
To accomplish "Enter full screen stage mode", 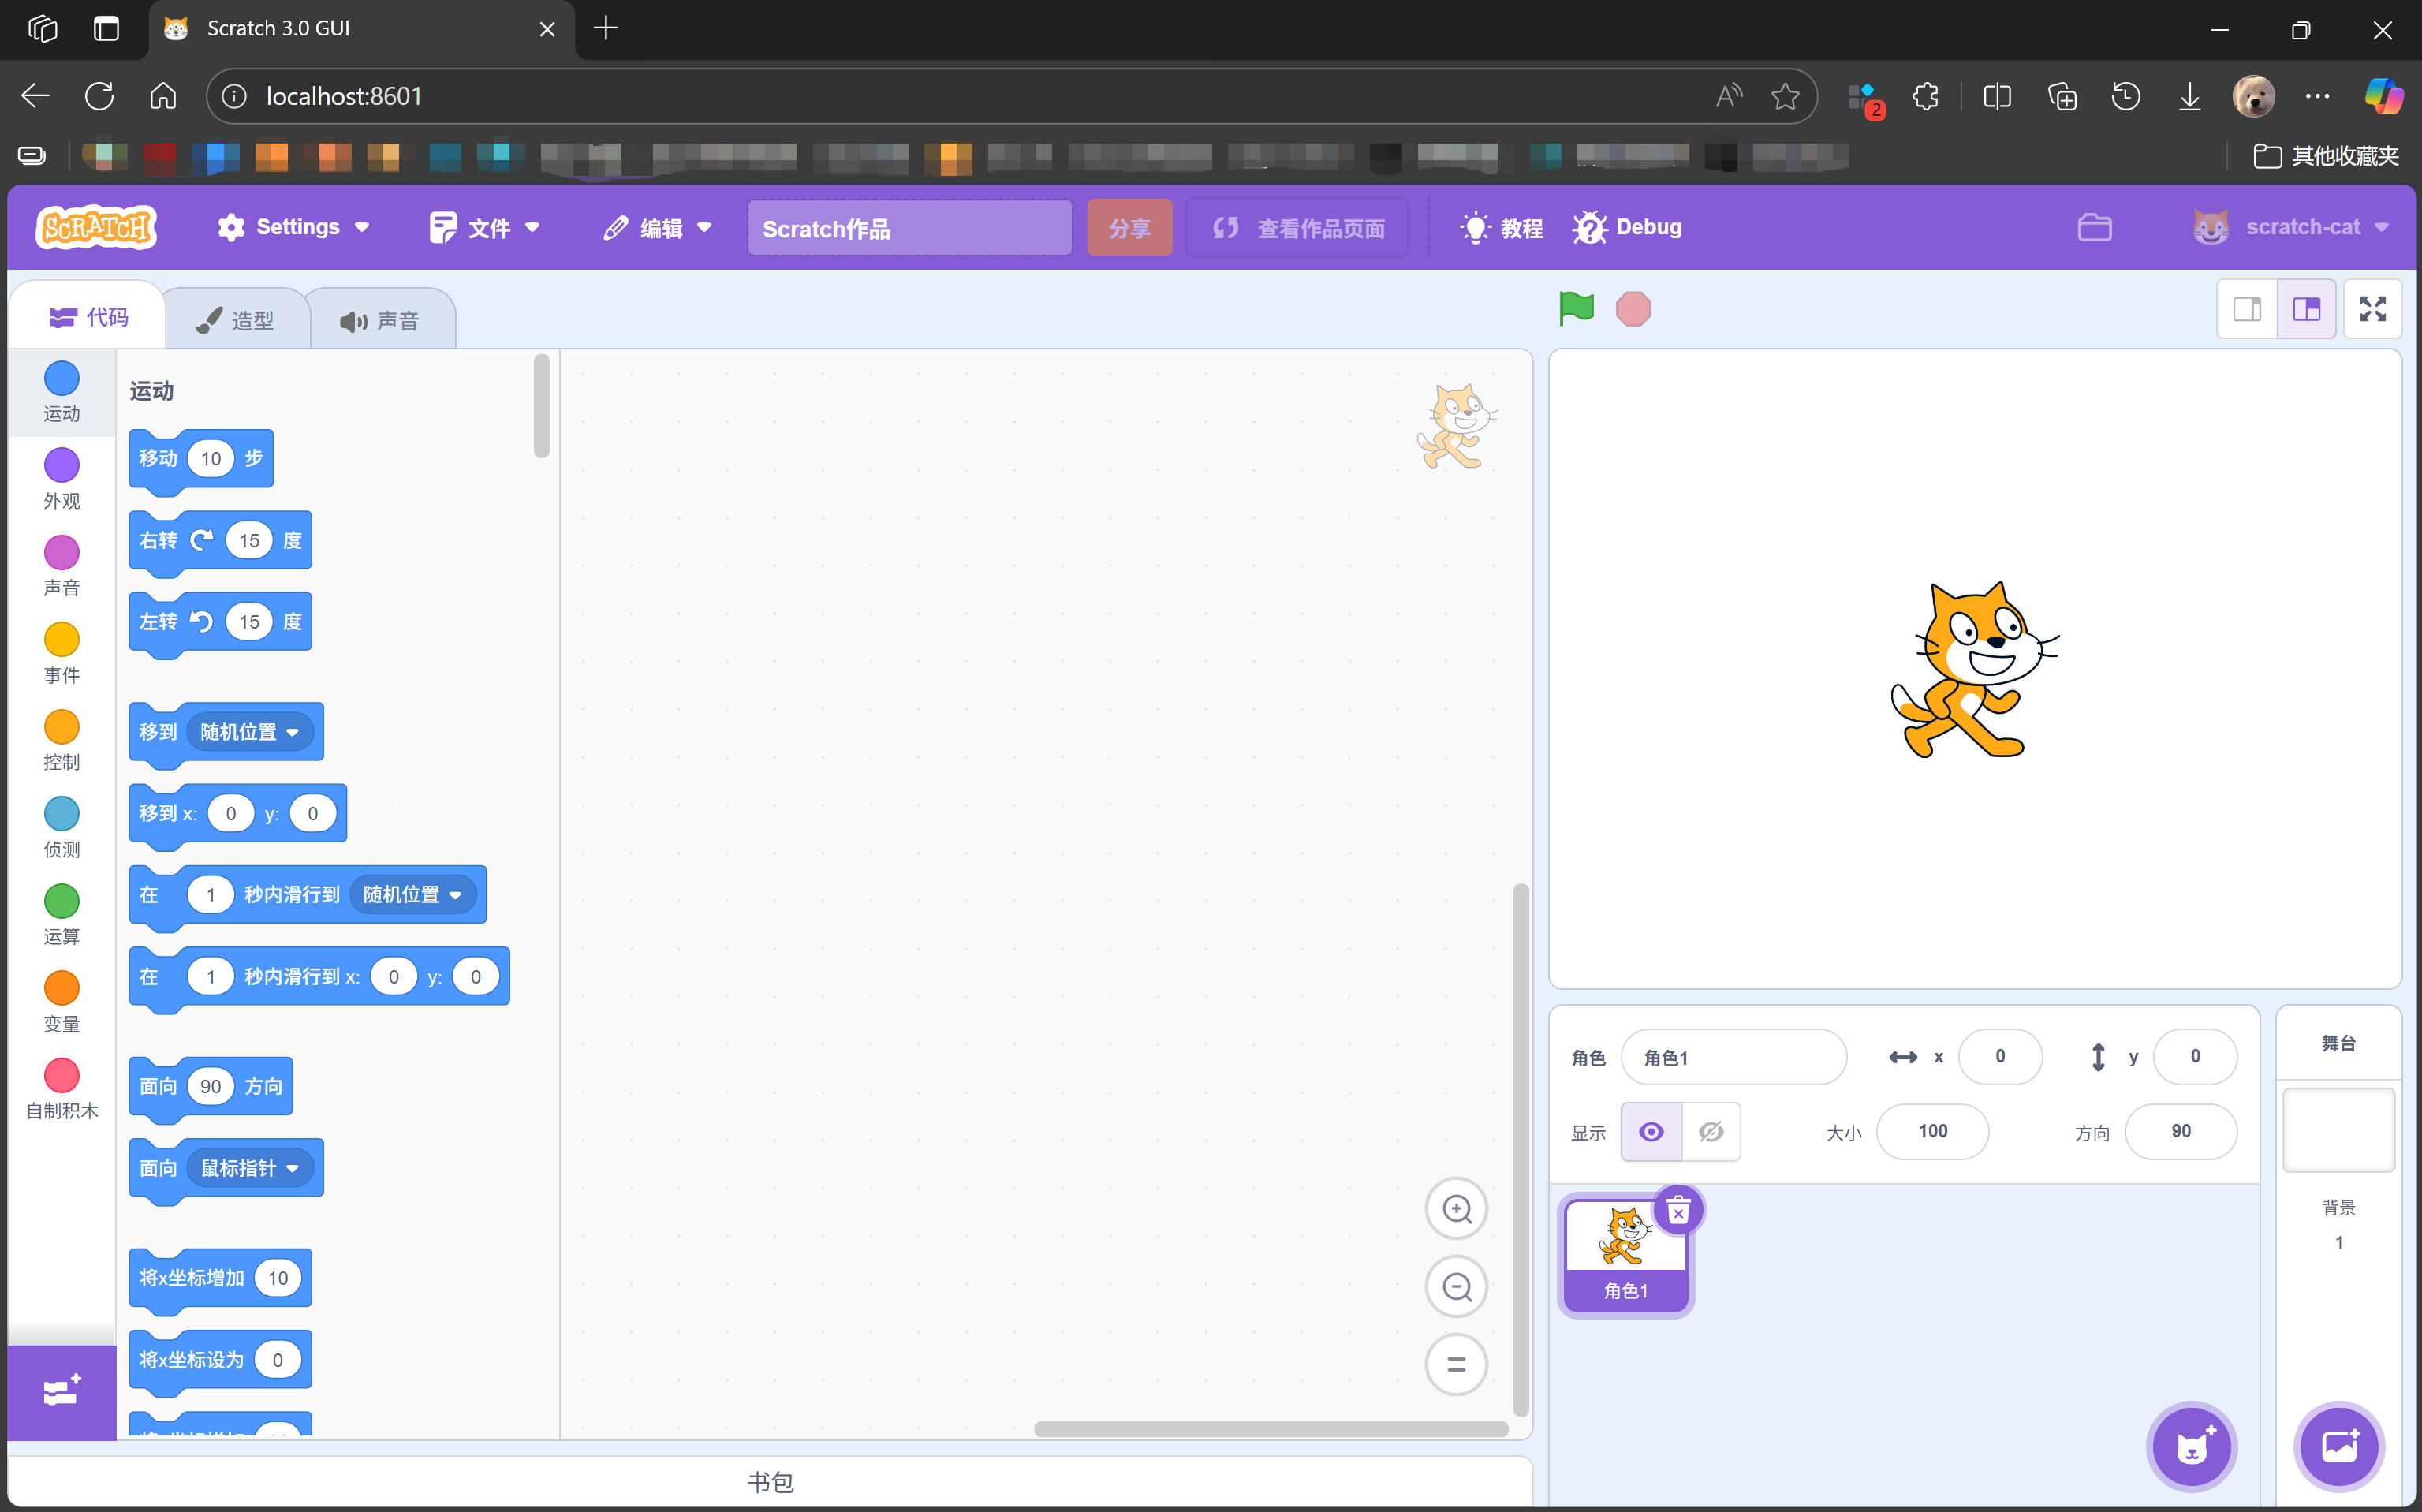I will click(2372, 309).
